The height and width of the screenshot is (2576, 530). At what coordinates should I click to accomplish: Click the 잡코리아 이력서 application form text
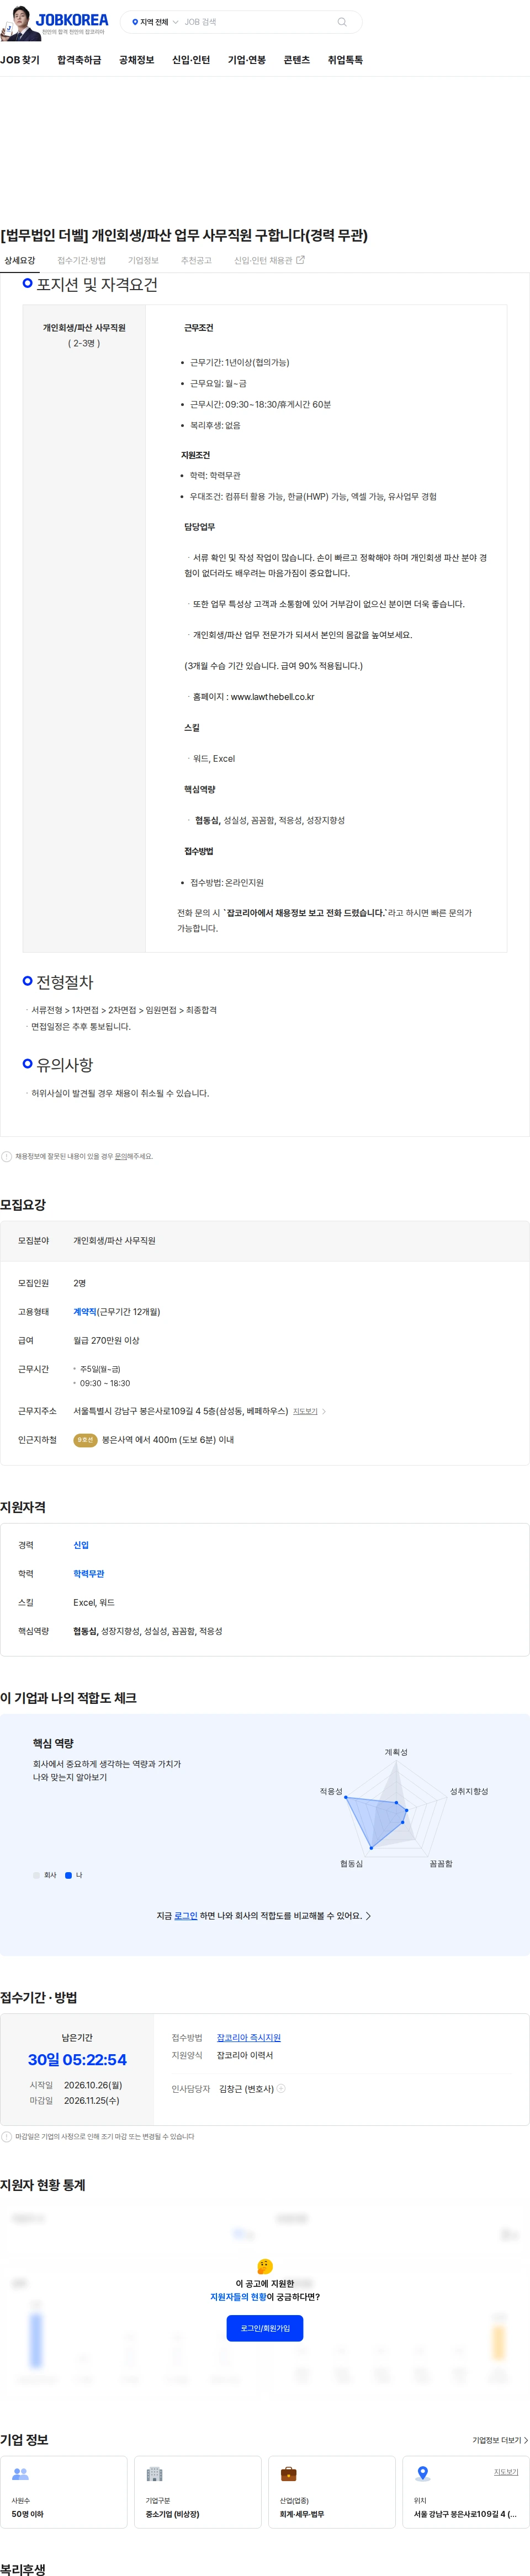click(245, 2056)
